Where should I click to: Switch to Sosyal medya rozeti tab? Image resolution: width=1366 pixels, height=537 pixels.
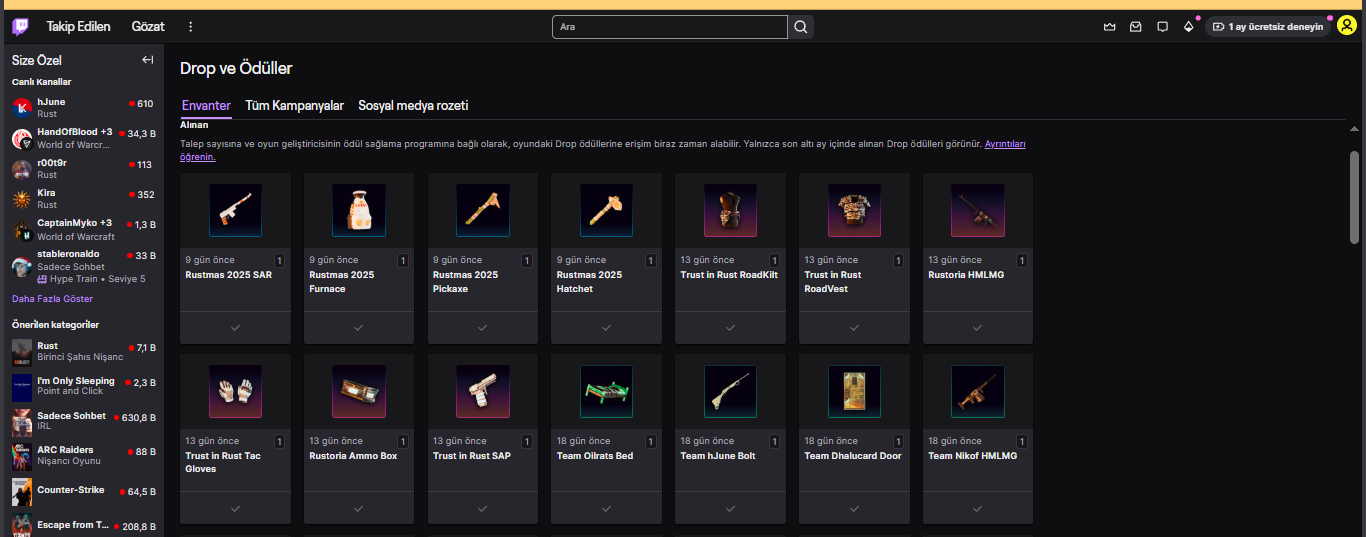pyautogui.click(x=413, y=105)
